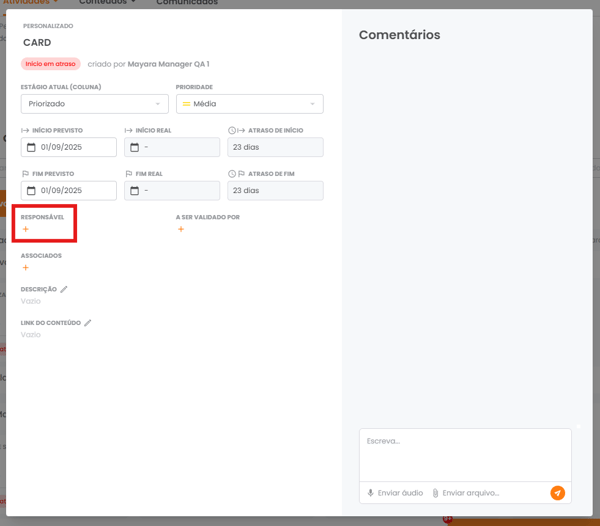Edit the Descrição with the pencil icon
Image resolution: width=600 pixels, height=526 pixels.
(64, 289)
